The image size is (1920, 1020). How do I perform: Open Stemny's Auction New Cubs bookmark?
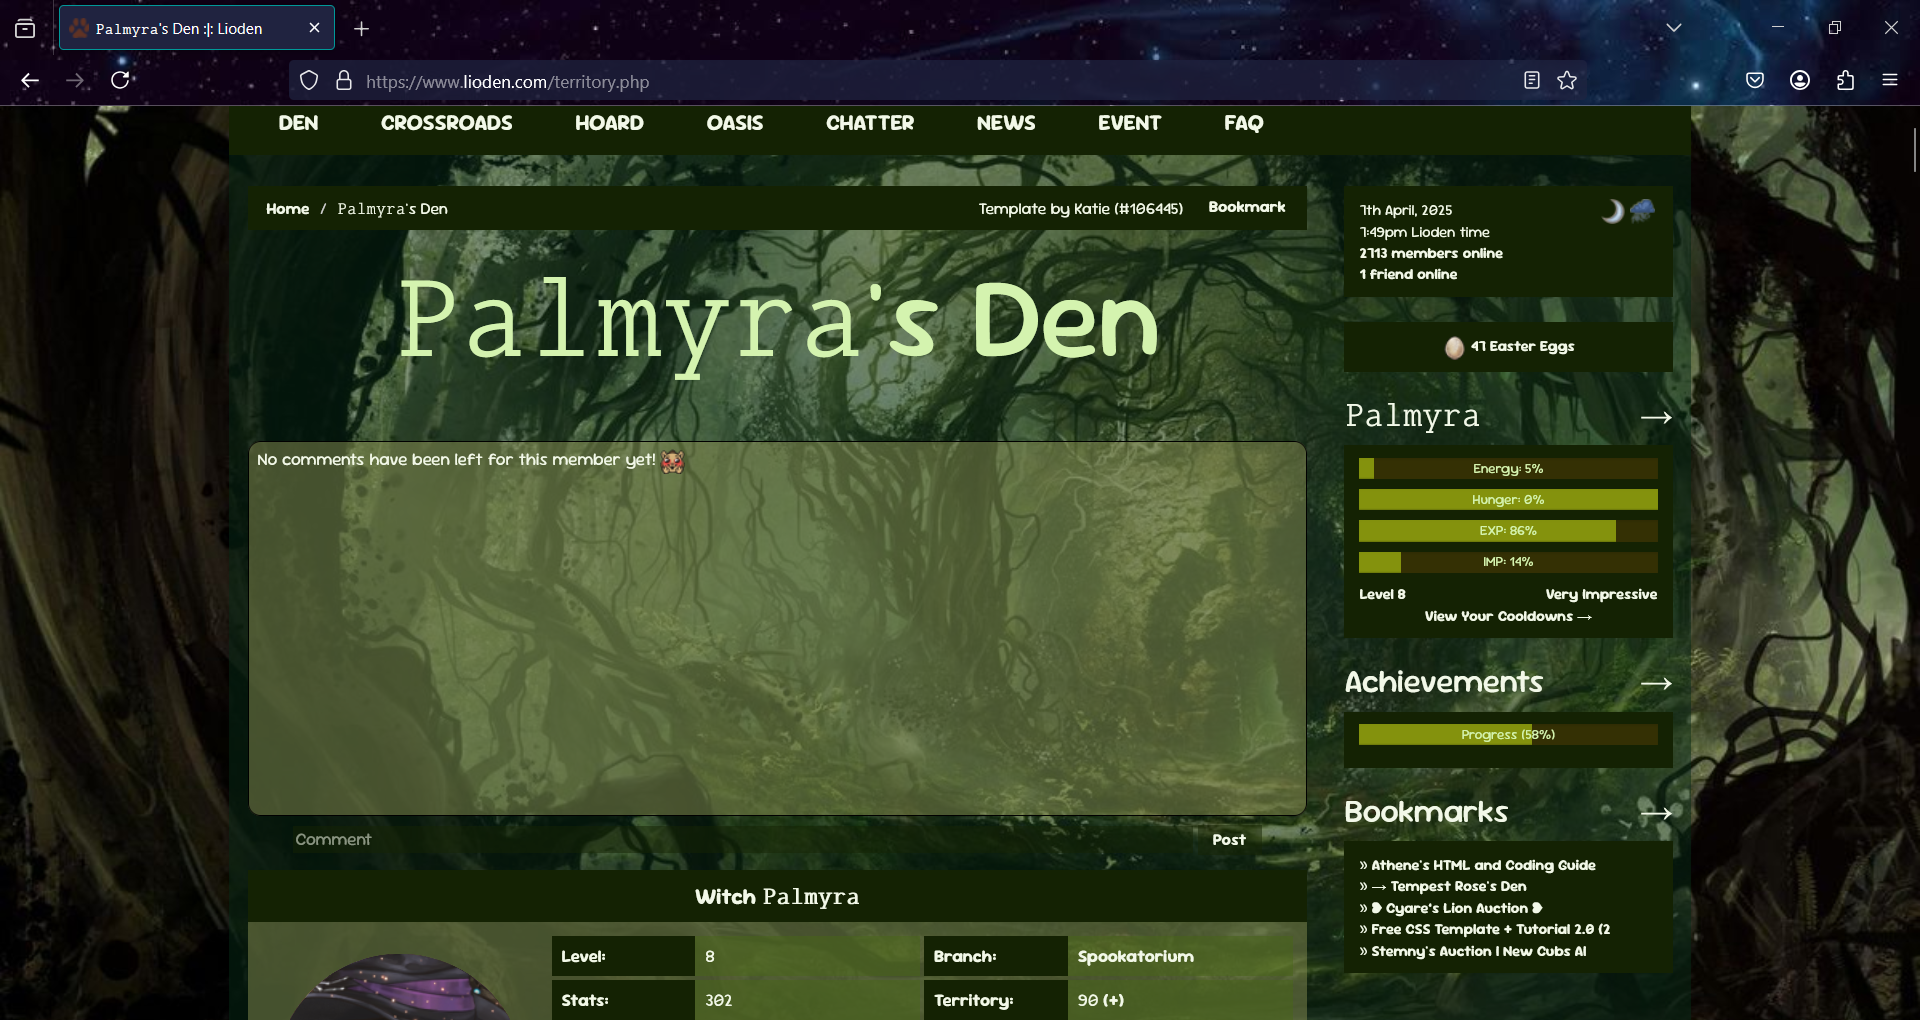(x=1479, y=951)
